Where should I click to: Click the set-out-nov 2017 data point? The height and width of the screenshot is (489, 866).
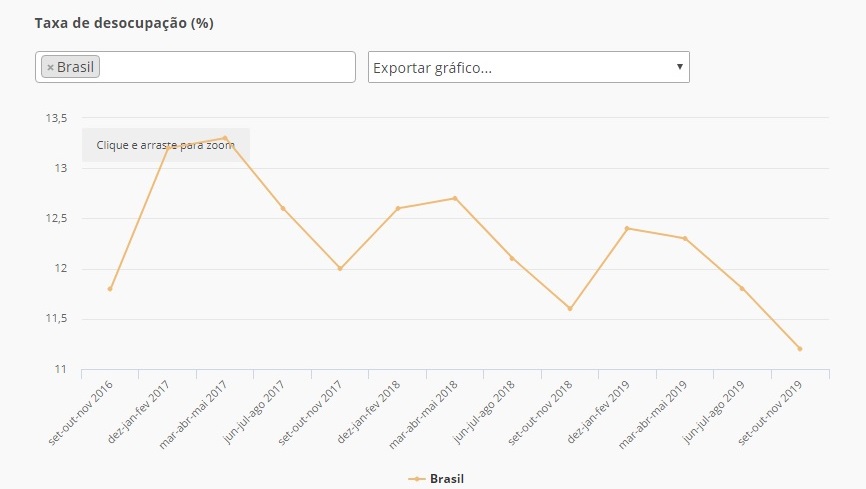coord(340,268)
